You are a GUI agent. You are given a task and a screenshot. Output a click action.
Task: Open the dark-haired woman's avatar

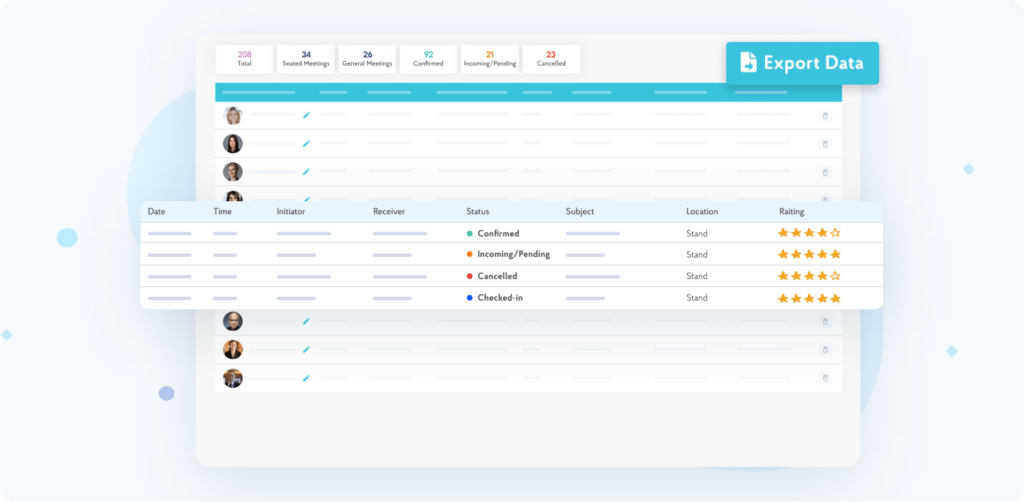pos(232,144)
